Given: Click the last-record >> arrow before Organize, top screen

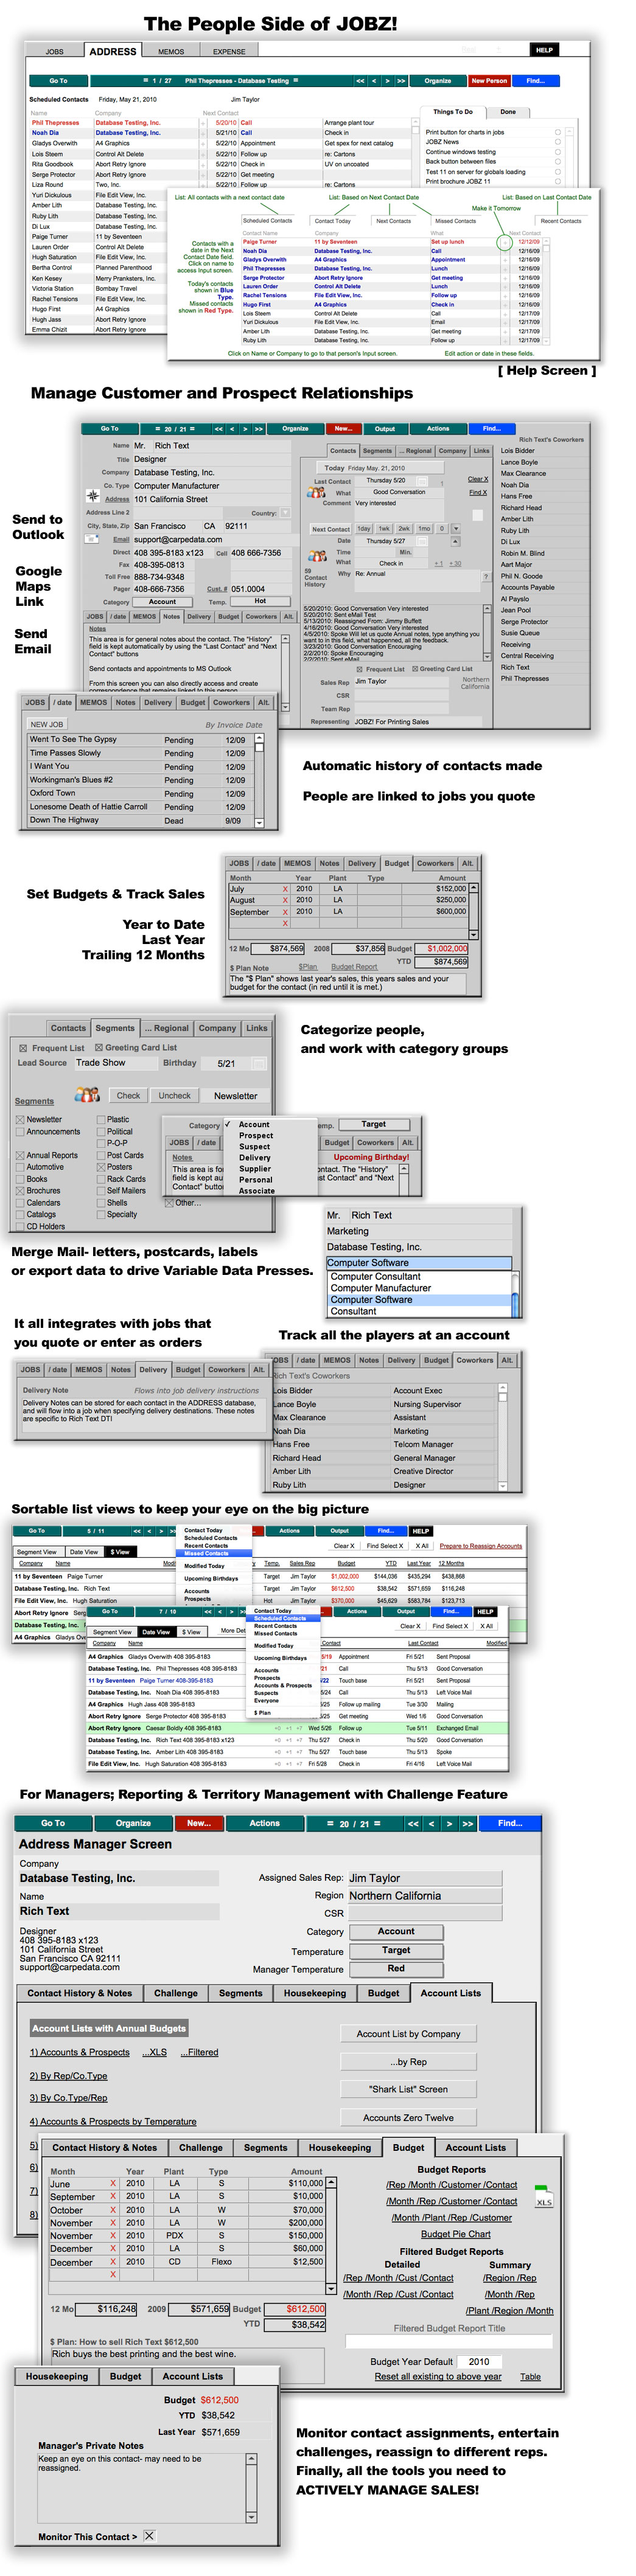Looking at the screenshot, I should point(401,80).
